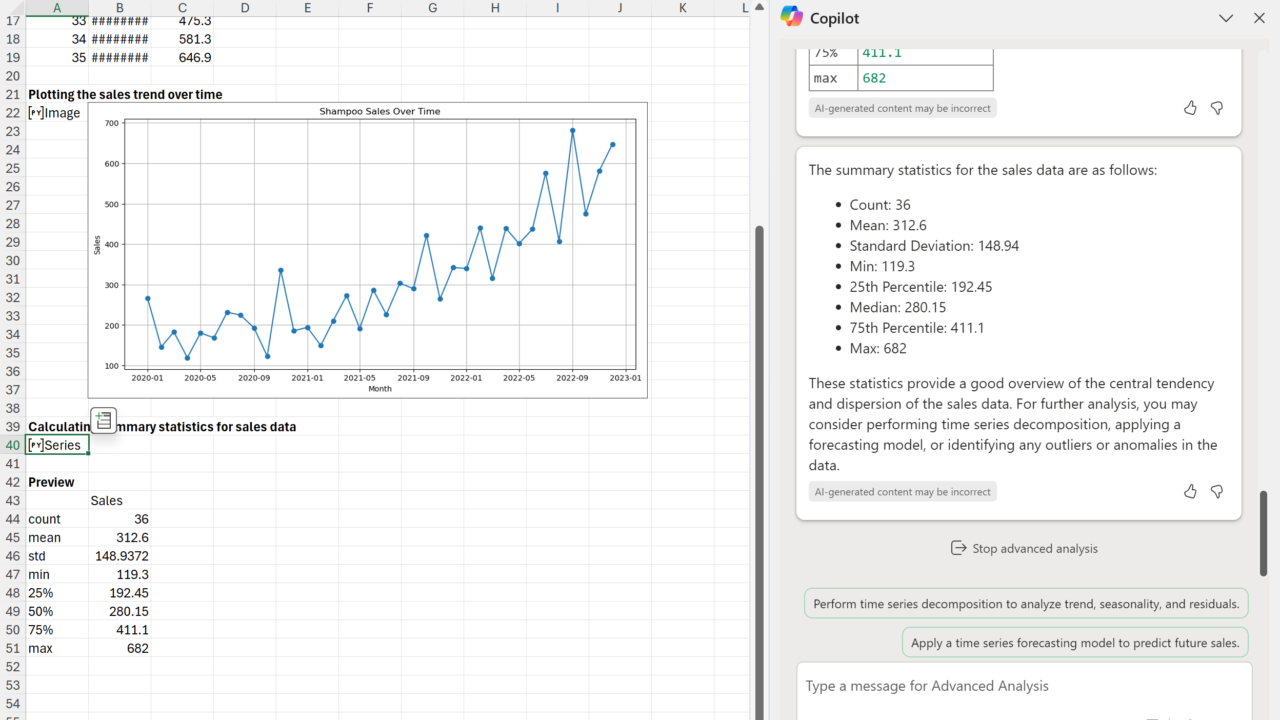Click the Python object icon in Image cell
Screen dimensions: 1280x720
pos(35,113)
